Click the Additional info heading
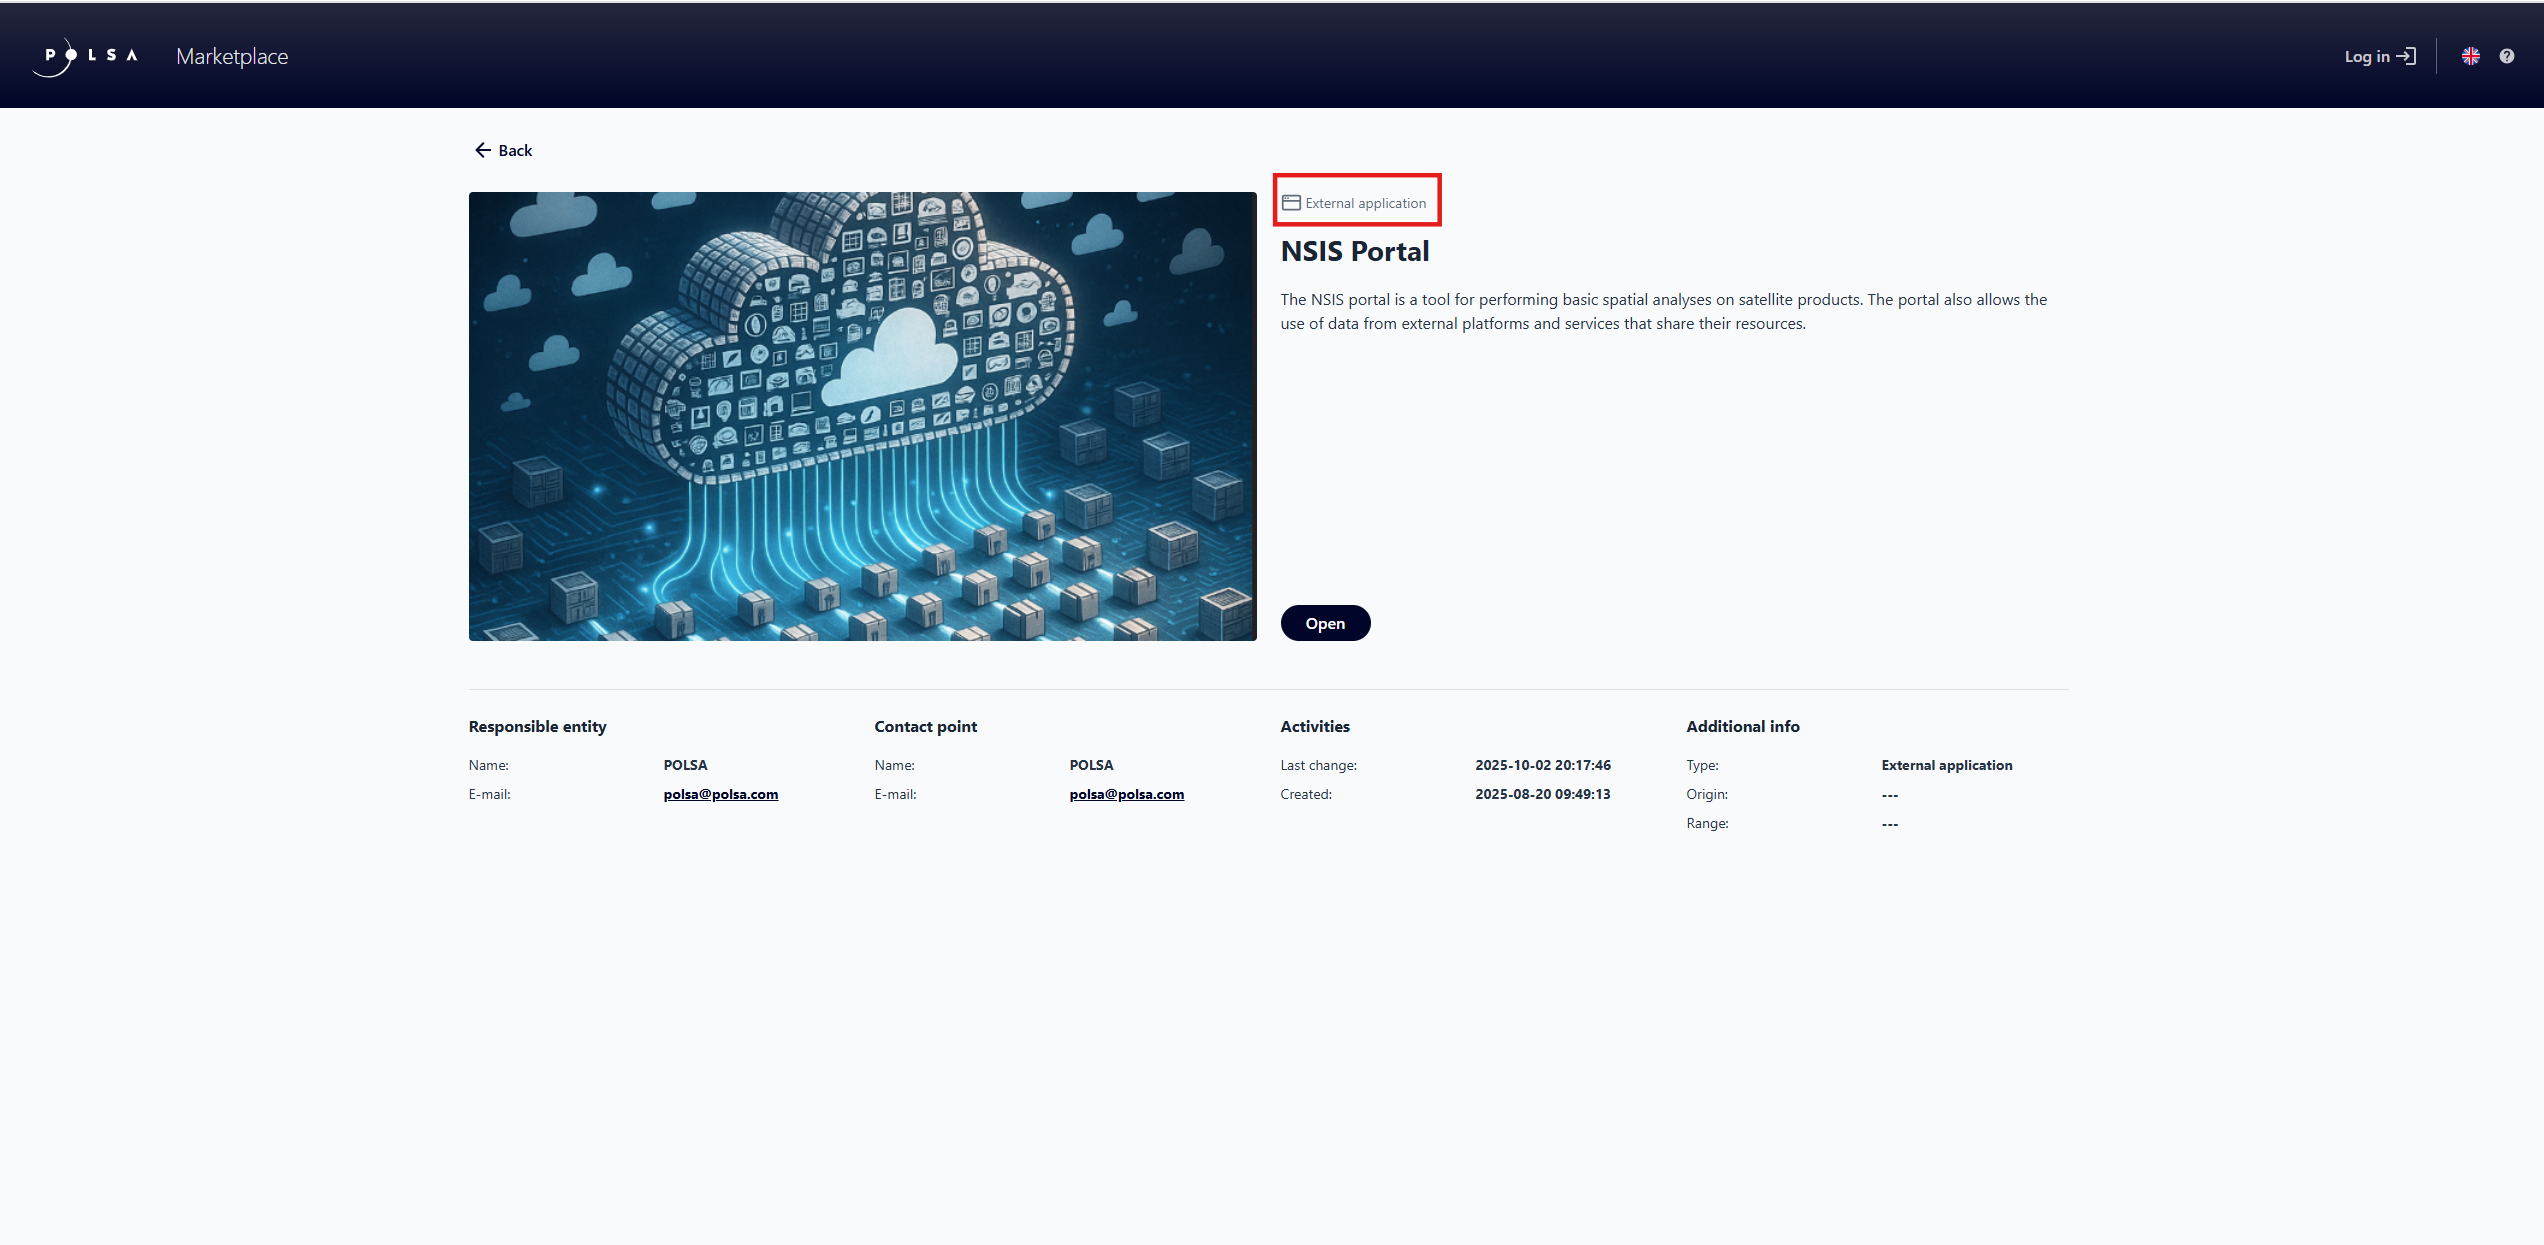Screen dimensions: 2544x1245 [1742, 726]
